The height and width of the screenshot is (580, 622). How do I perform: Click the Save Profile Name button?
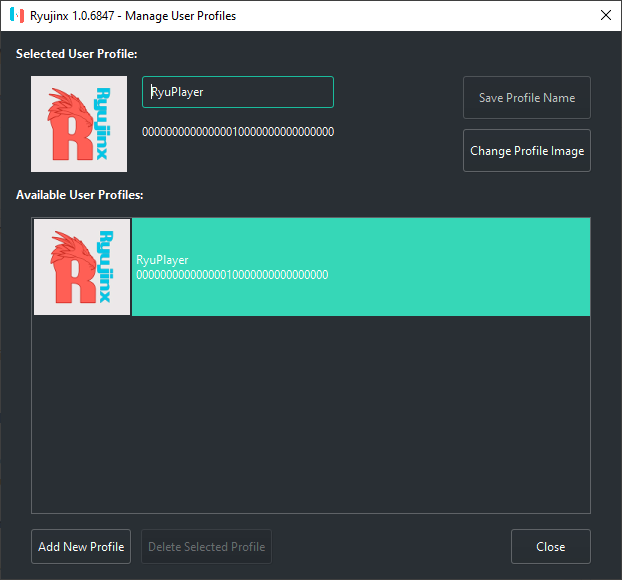(526, 98)
